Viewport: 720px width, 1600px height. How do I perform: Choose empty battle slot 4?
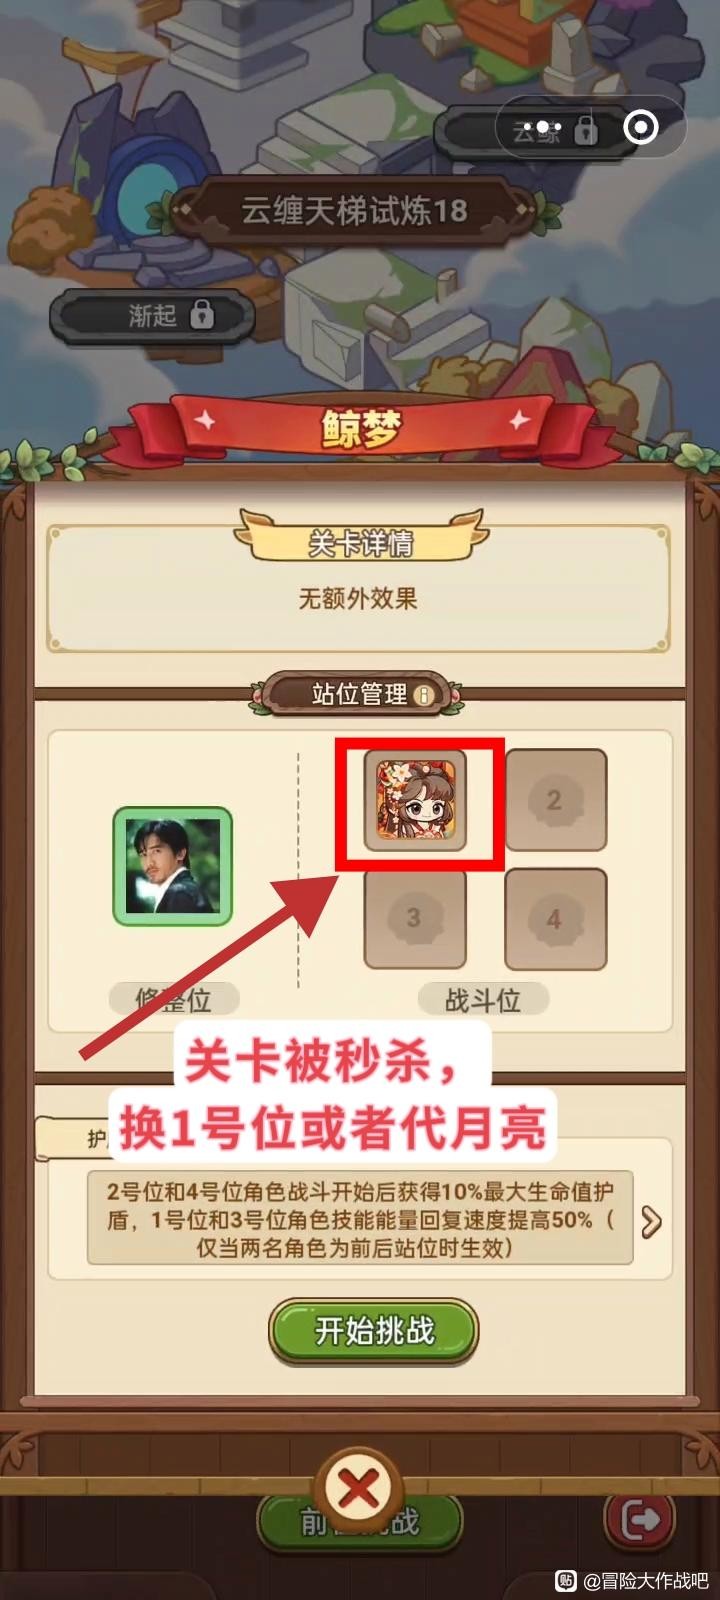[x=555, y=918]
